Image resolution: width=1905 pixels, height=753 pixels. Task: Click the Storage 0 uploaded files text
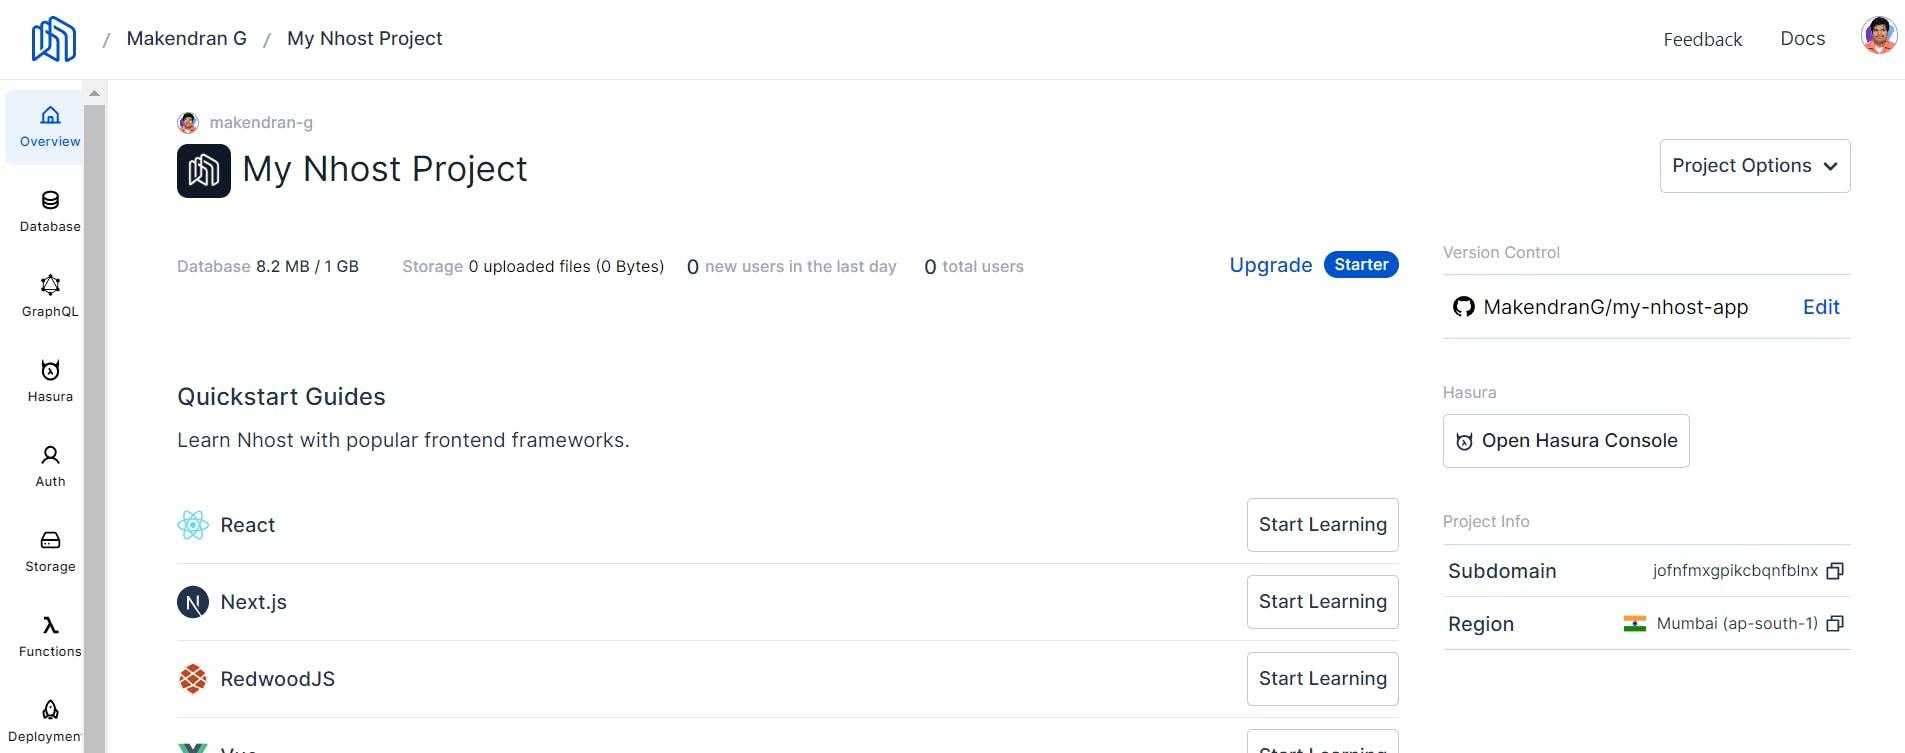click(533, 267)
